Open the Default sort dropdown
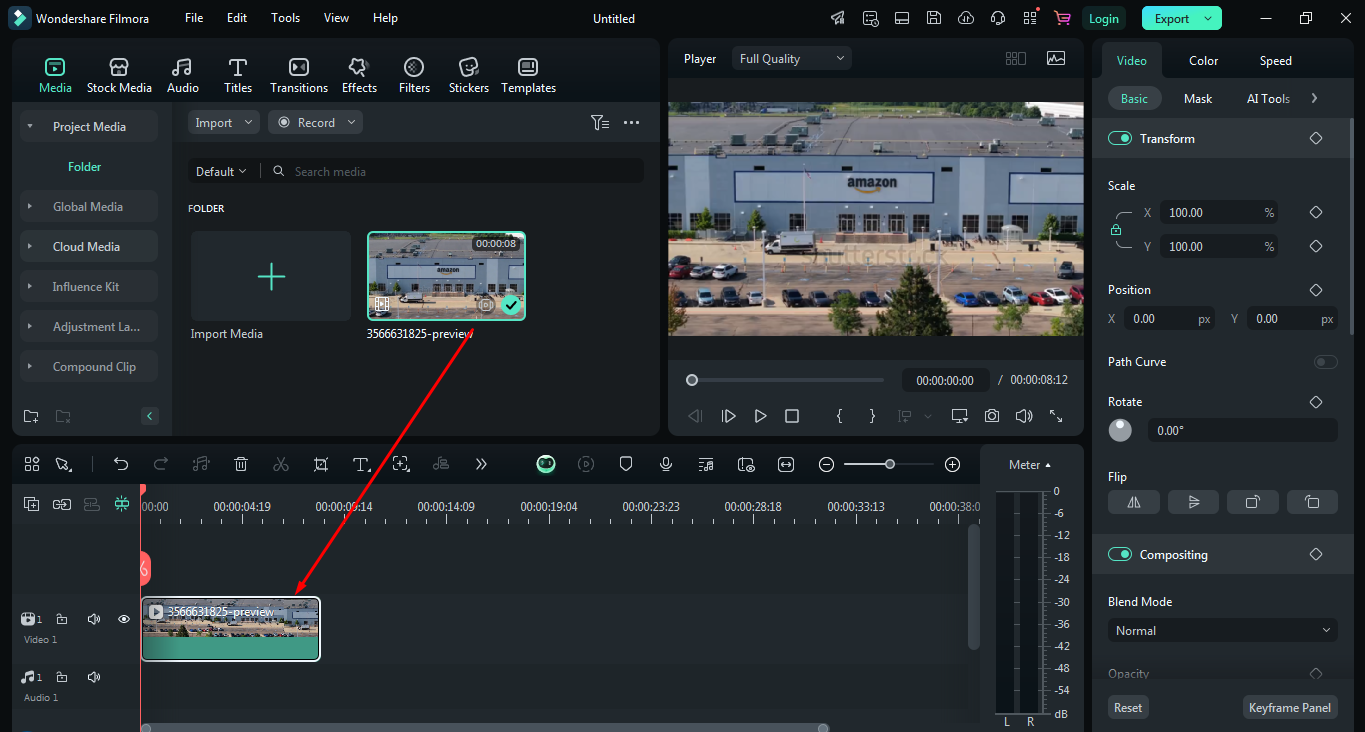 [221, 171]
